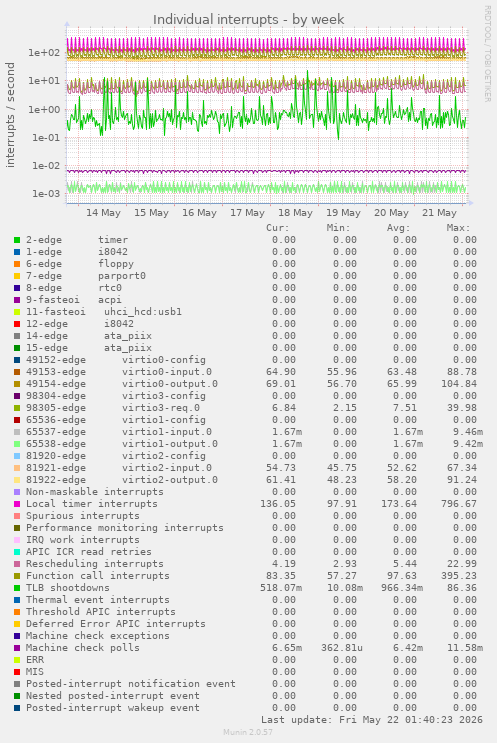Click the Avg: column header
Viewport: 497px width, 743px height.
click(398, 228)
